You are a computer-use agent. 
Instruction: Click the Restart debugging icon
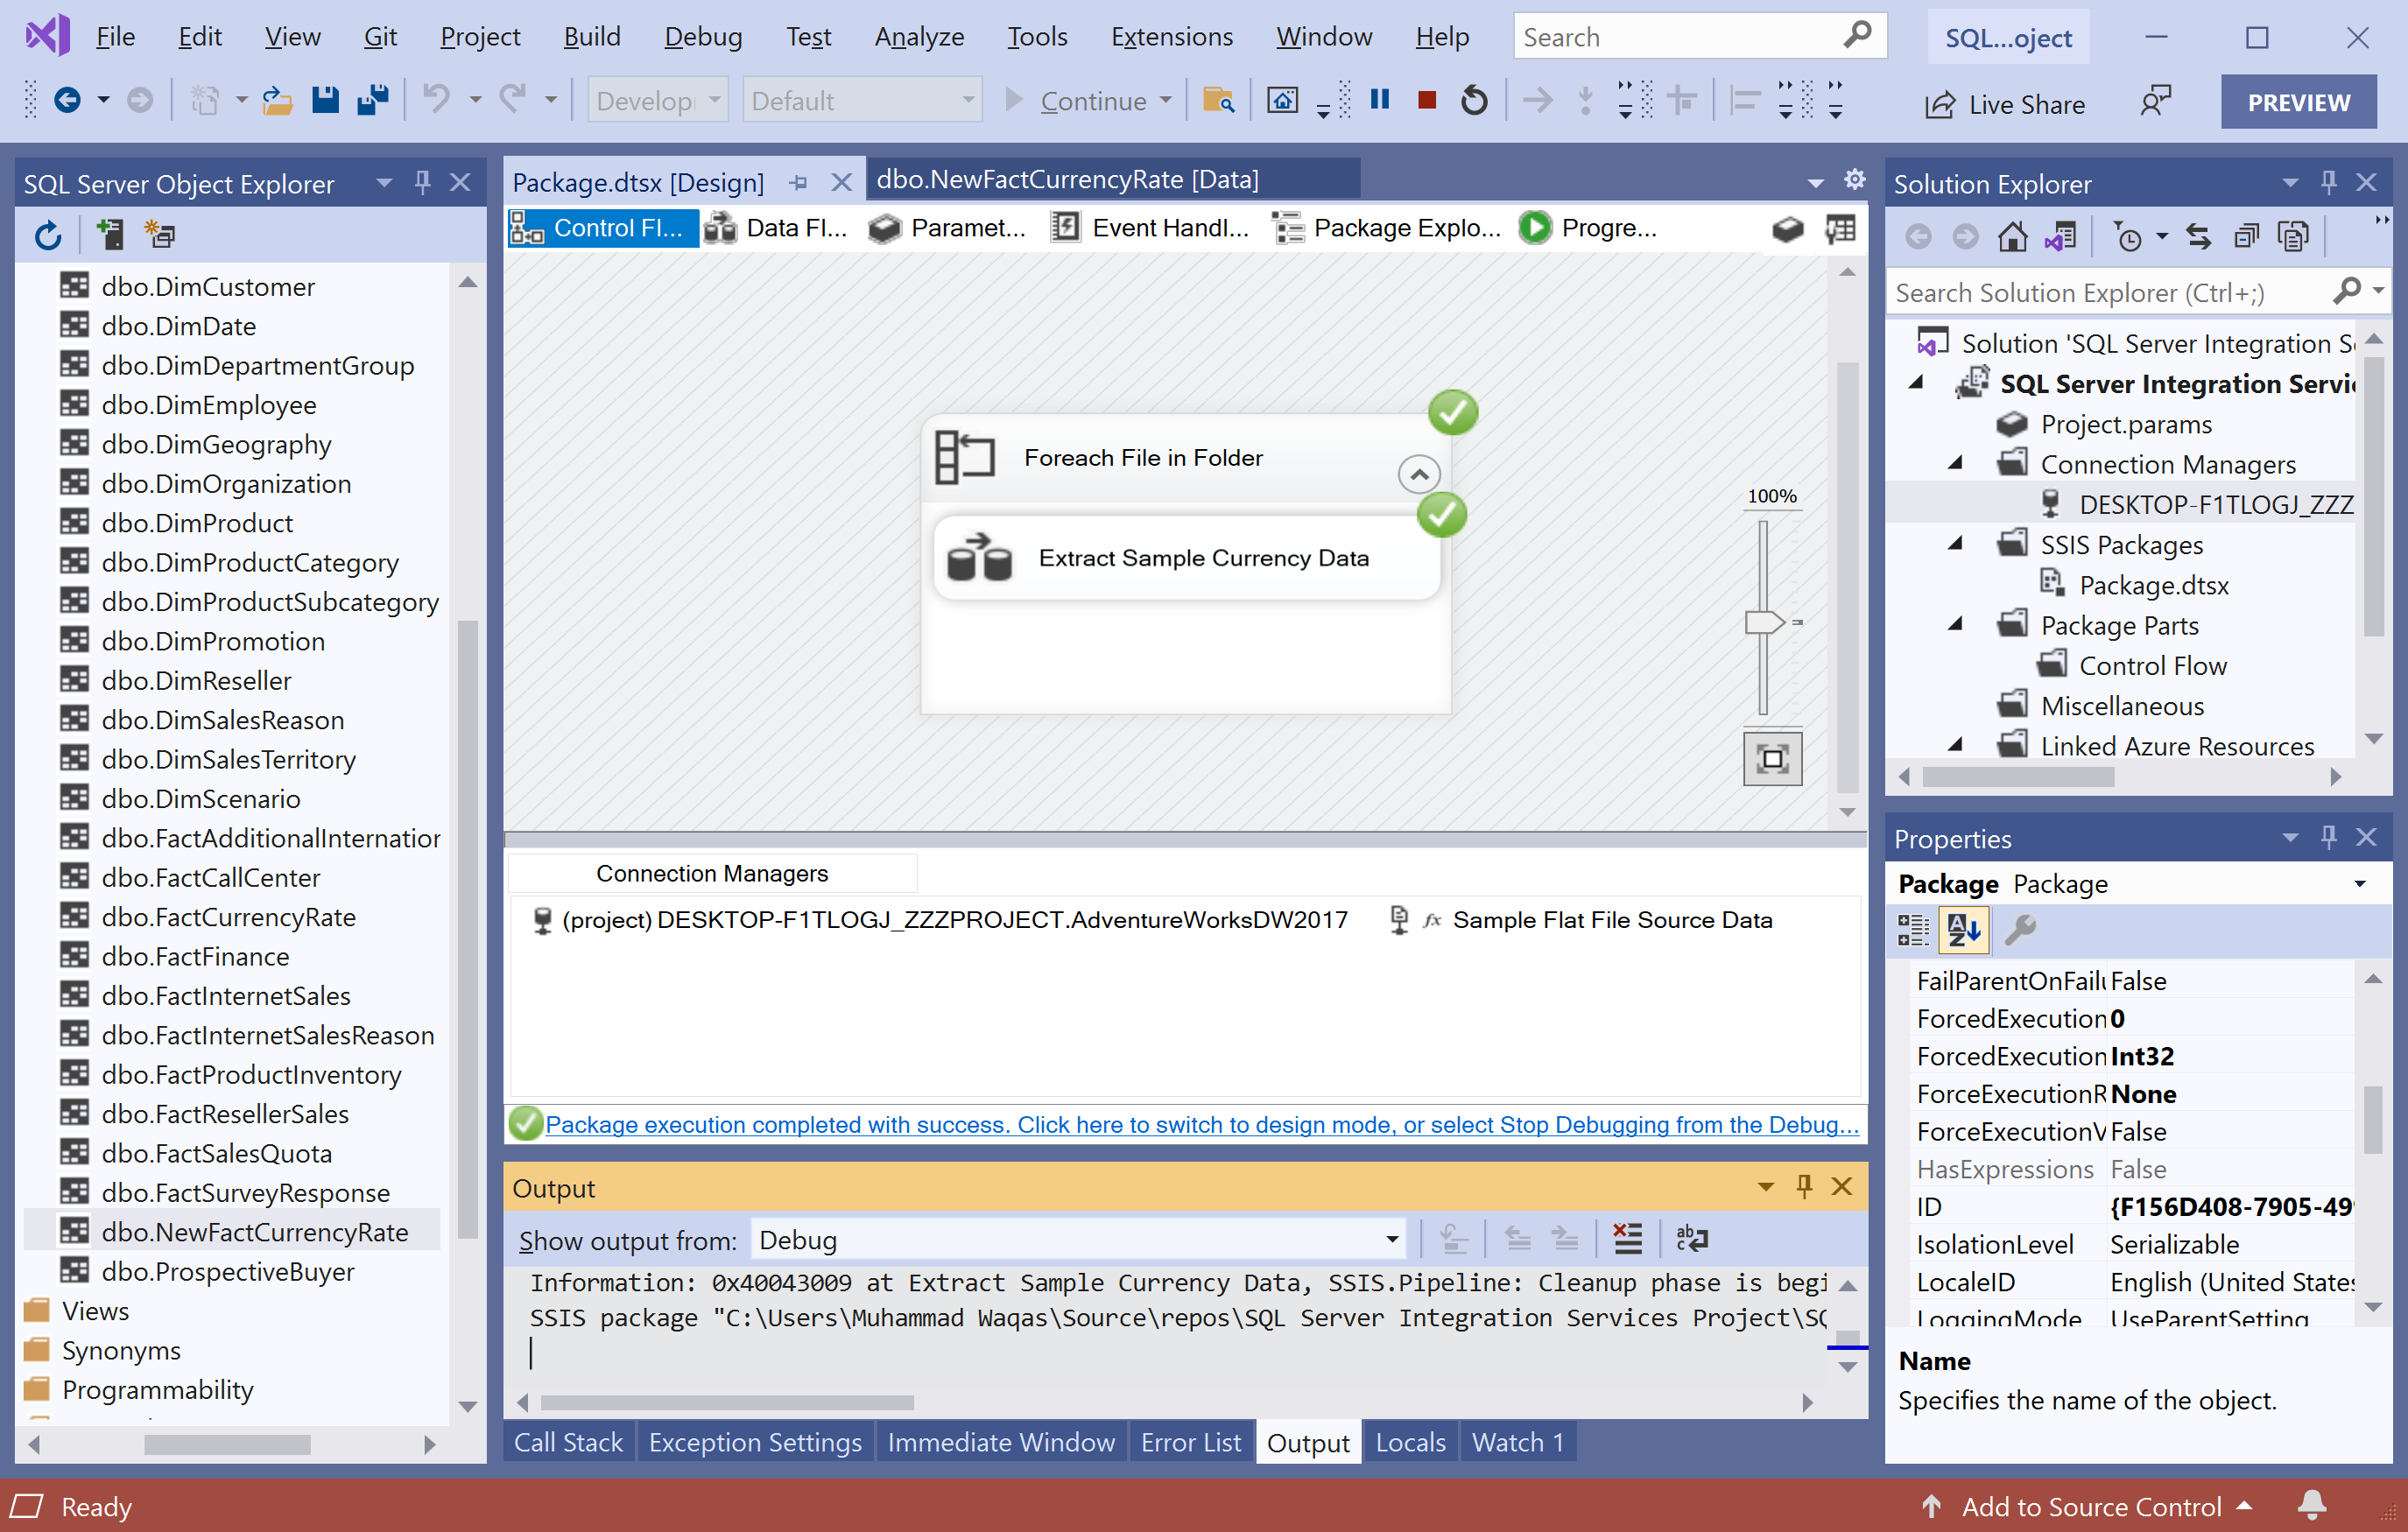pos(1474,100)
